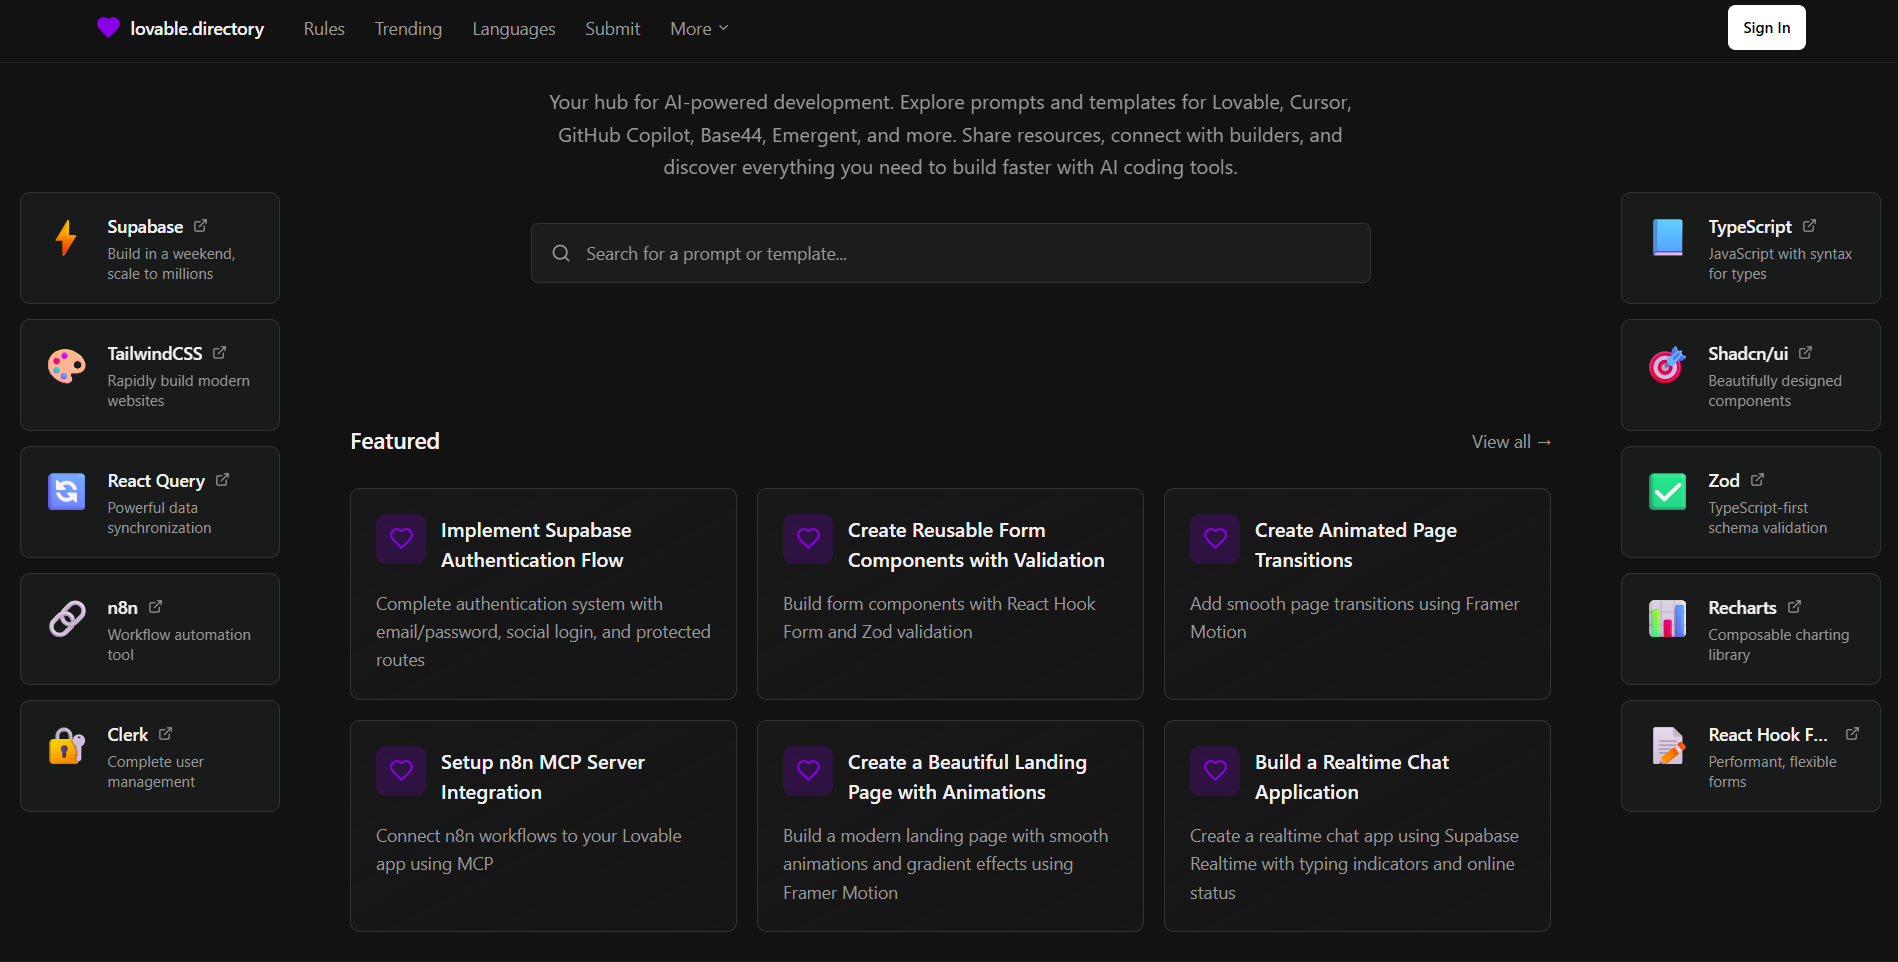Click the n8n chain link icon
Screen dimensions: 1898x962
pos(67,619)
